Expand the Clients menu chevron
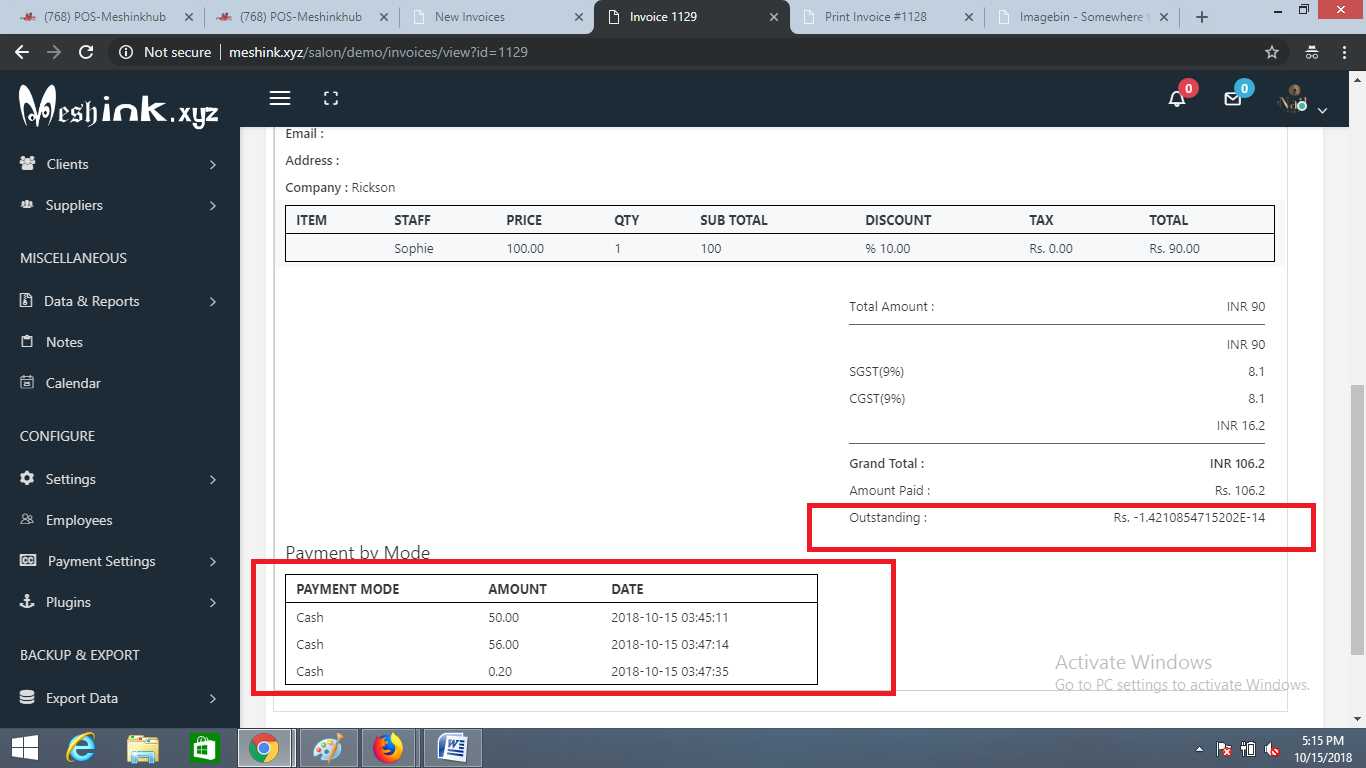Image resolution: width=1366 pixels, height=768 pixels. click(213, 164)
